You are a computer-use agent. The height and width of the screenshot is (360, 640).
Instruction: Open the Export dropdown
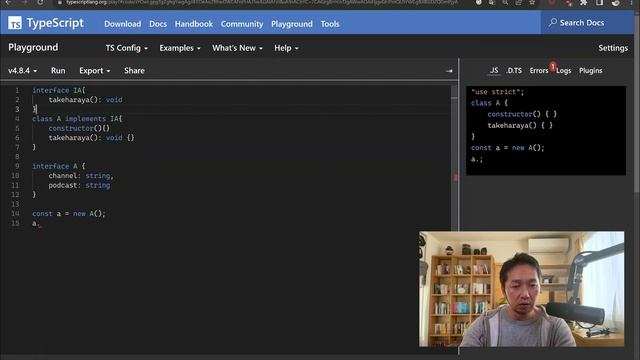click(95, 71)
